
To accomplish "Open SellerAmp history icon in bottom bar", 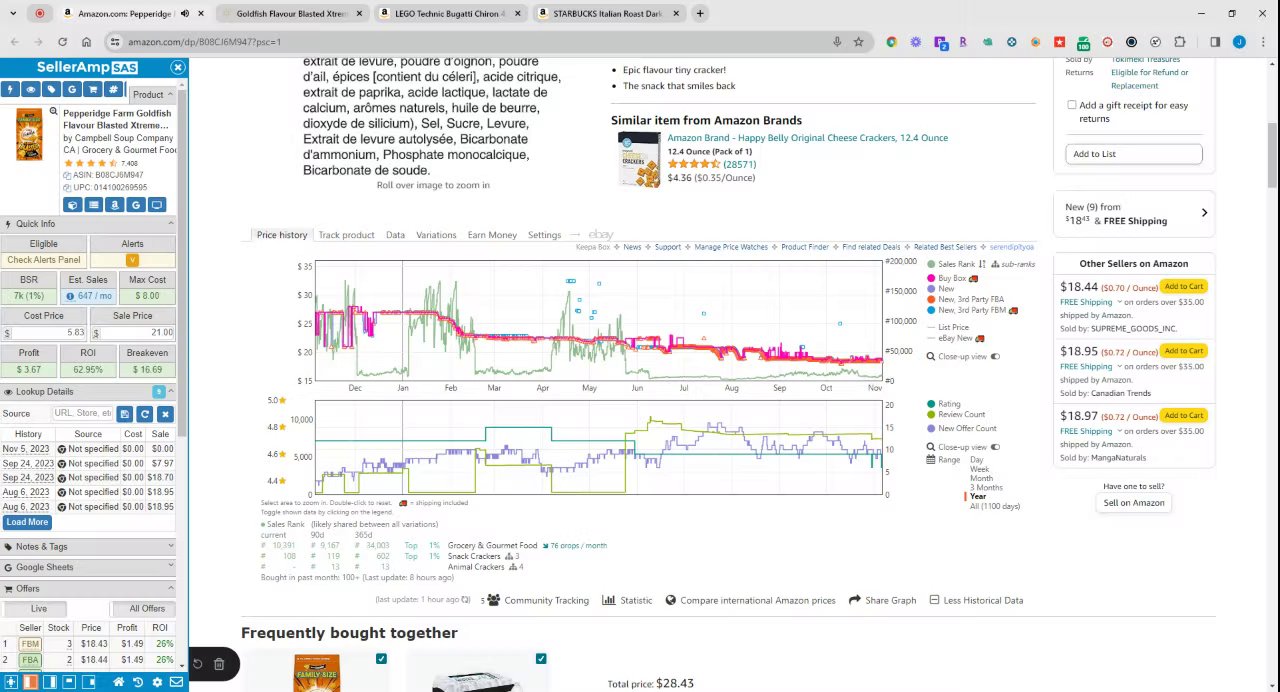I will coord(137,682).
